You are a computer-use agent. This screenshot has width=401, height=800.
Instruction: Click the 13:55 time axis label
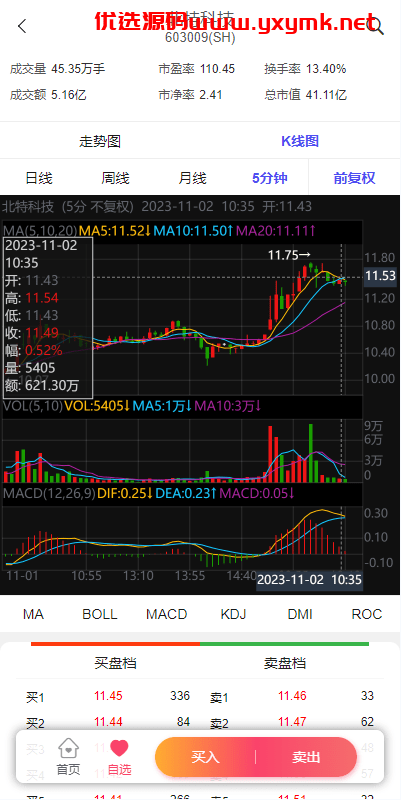(190, 576)
